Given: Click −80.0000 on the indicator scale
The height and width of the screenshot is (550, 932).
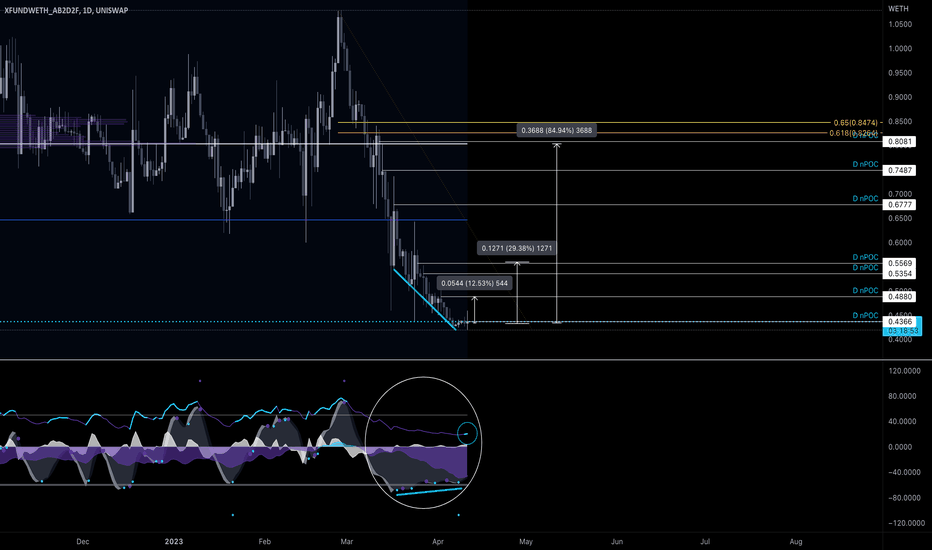Looking at the screenshot, I should click(x=905, y=498).
